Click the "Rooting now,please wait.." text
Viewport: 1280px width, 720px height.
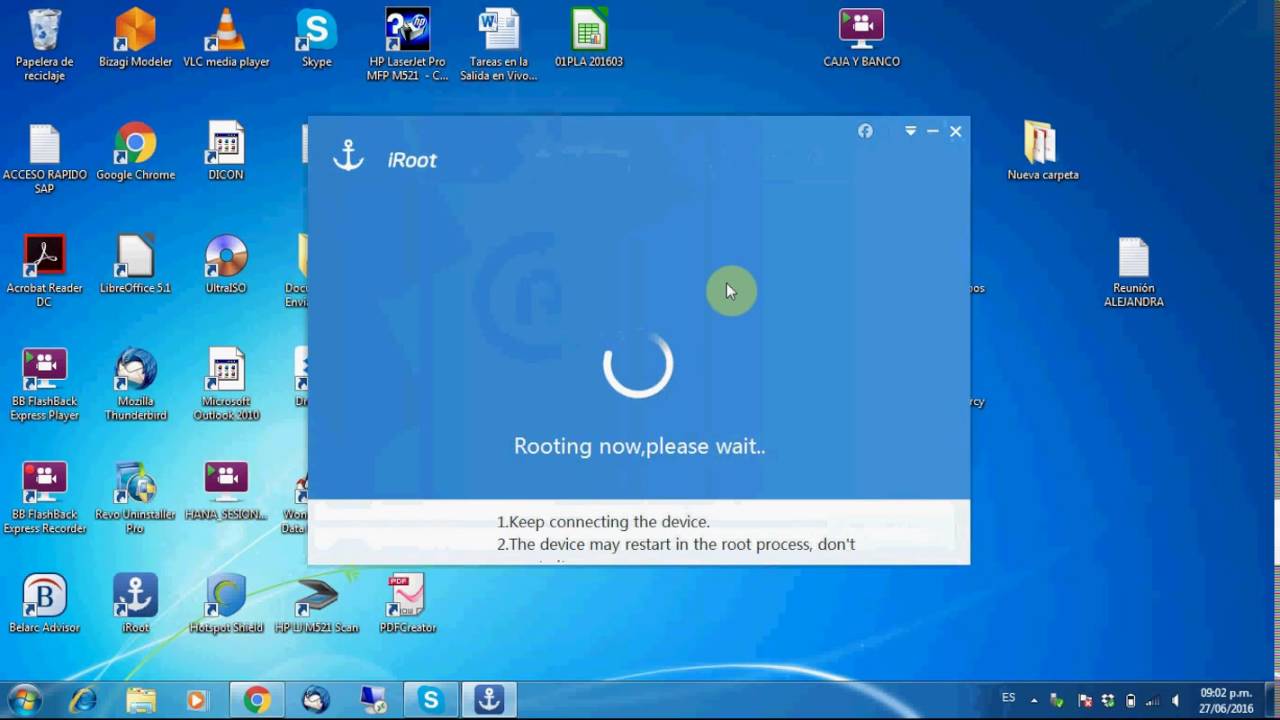(x=639, y=446)
